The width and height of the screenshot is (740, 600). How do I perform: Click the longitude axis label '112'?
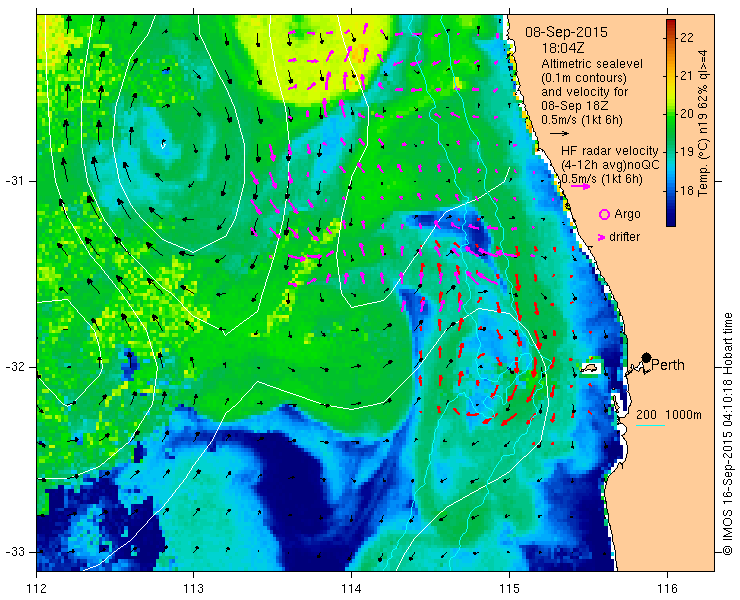pyautogui.click(x=37, y=588)
